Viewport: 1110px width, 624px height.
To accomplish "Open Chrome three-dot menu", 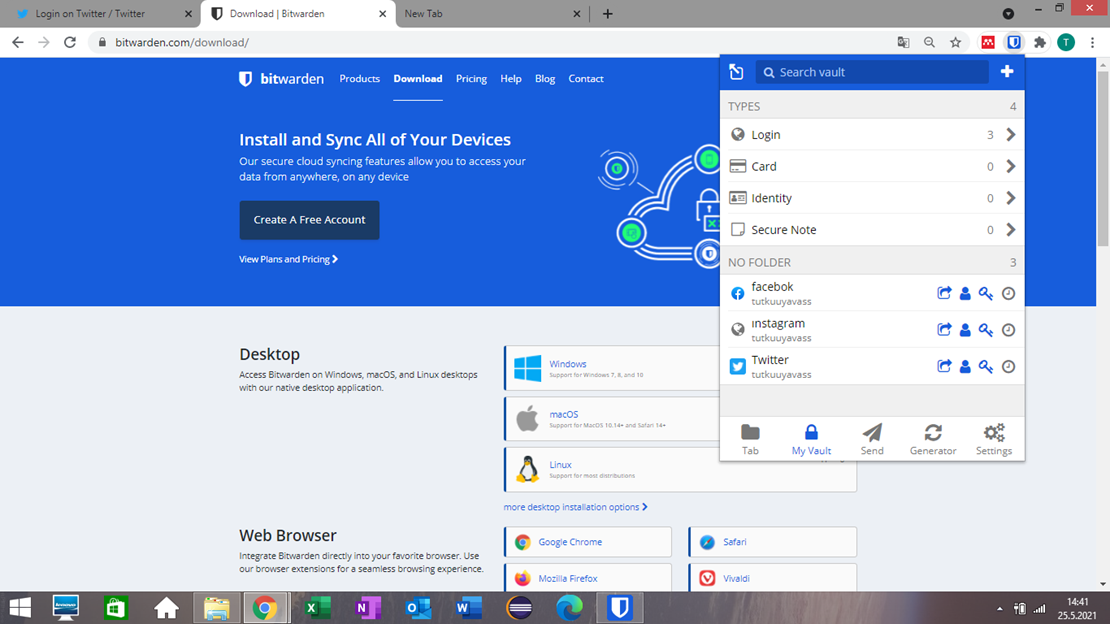I will coord(1092,42).
